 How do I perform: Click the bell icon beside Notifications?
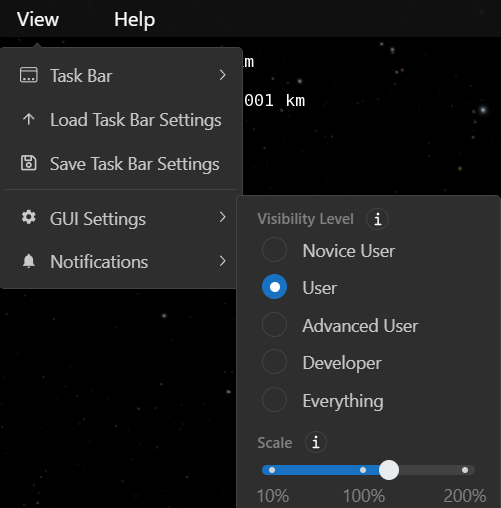pos(29,261)
